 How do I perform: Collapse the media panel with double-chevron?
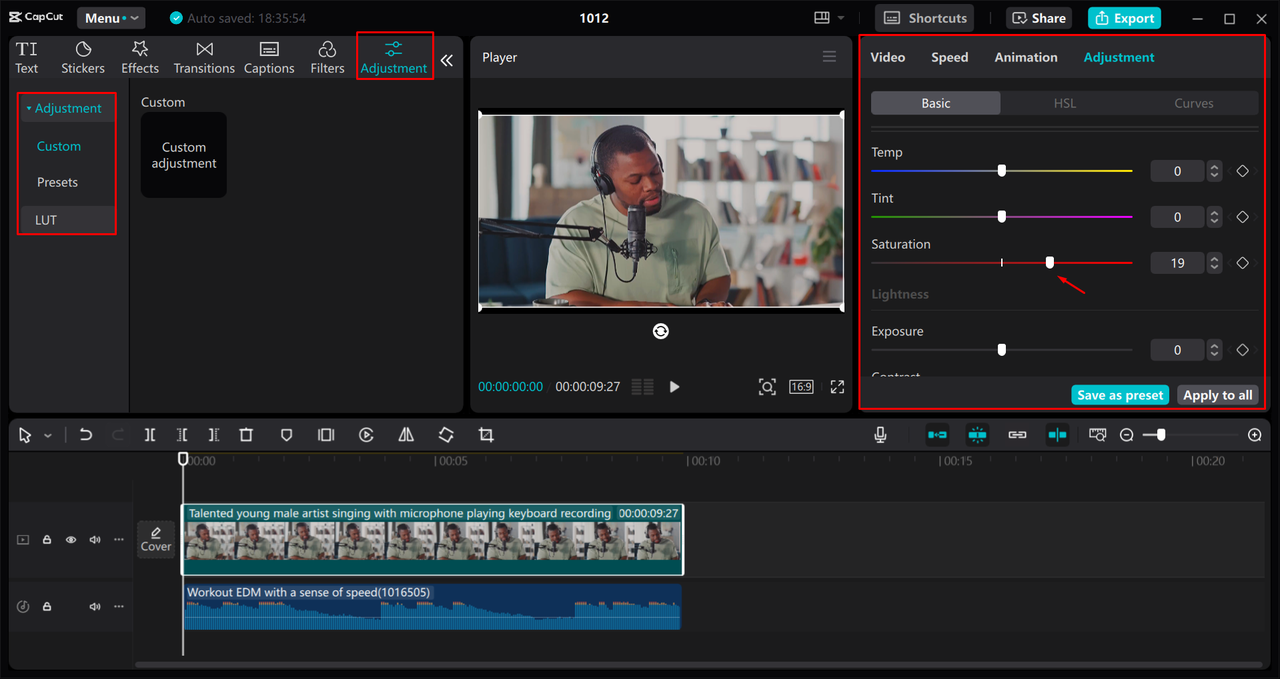[446, 60]
